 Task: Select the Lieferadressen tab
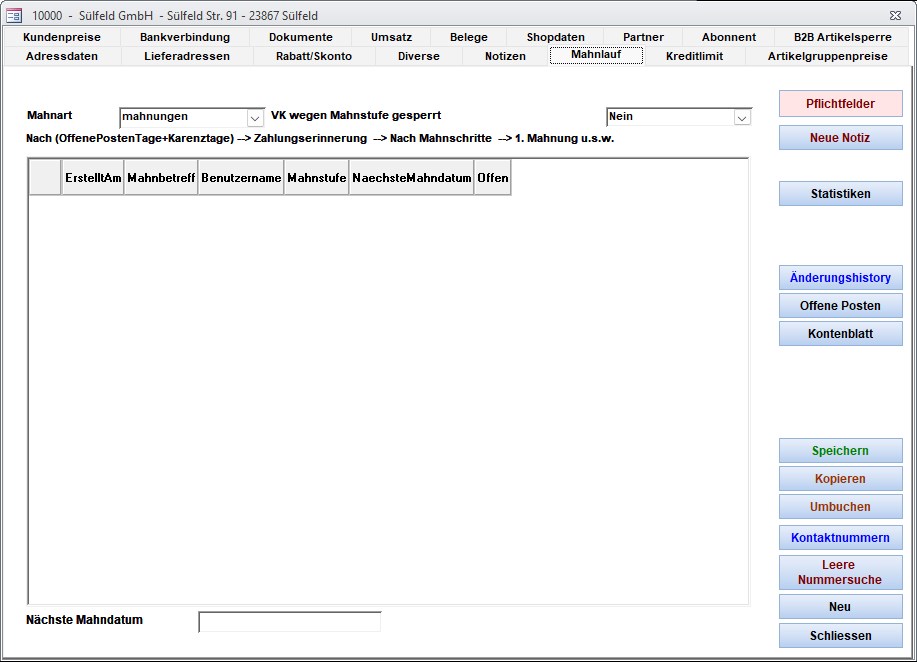coord(187,56)
